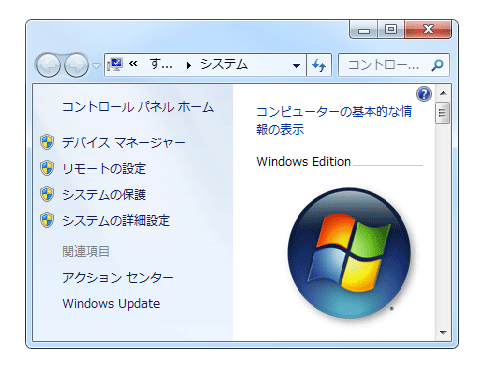Click the Windows Edition section label
The width and height of the screenshot is (485, 372).
(x=304, y=162)
